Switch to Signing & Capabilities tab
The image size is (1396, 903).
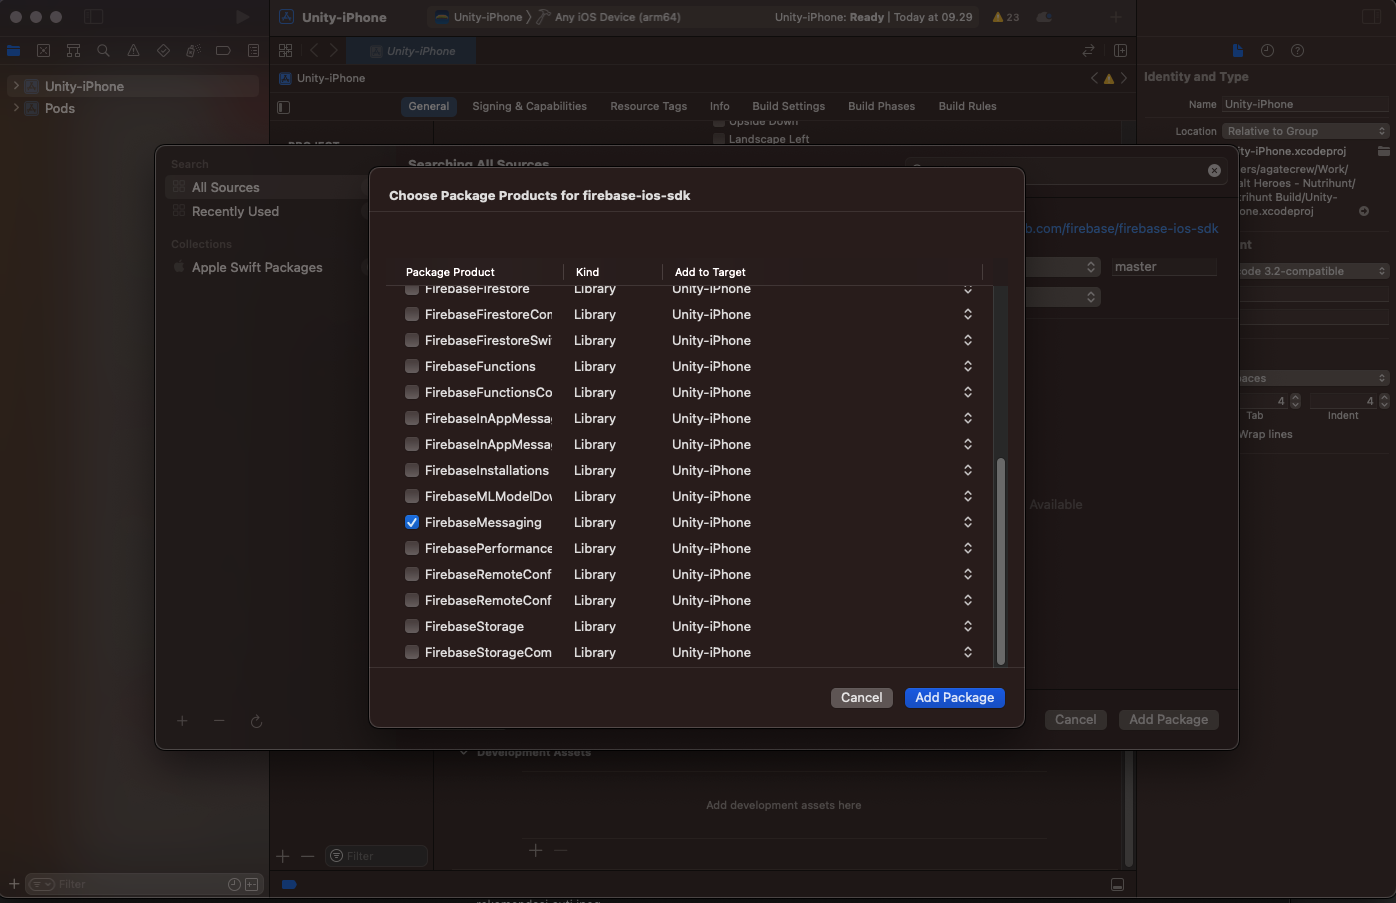tap(529, 106)
